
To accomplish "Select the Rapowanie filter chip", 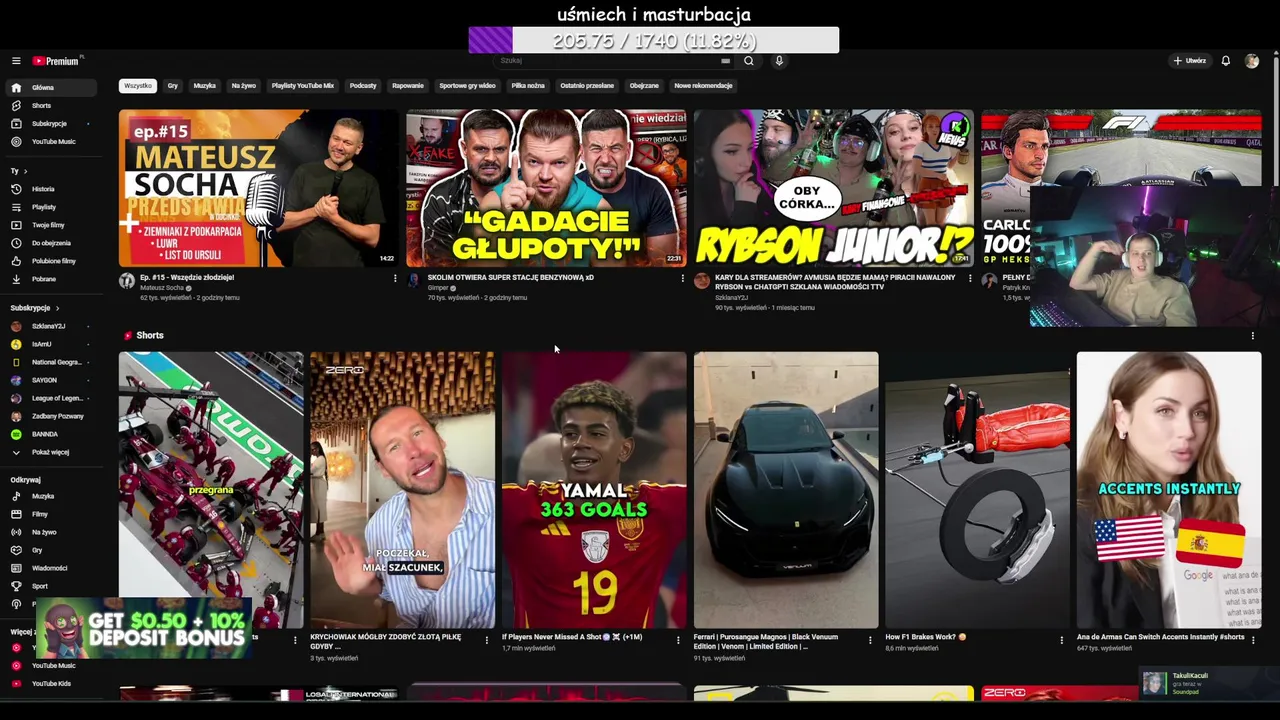I will [x=408, y=86].
